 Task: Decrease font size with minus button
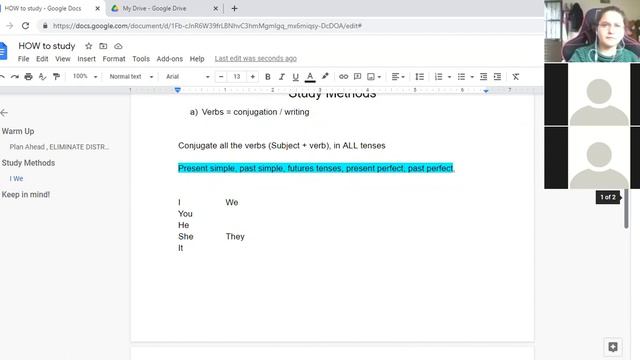221,77
